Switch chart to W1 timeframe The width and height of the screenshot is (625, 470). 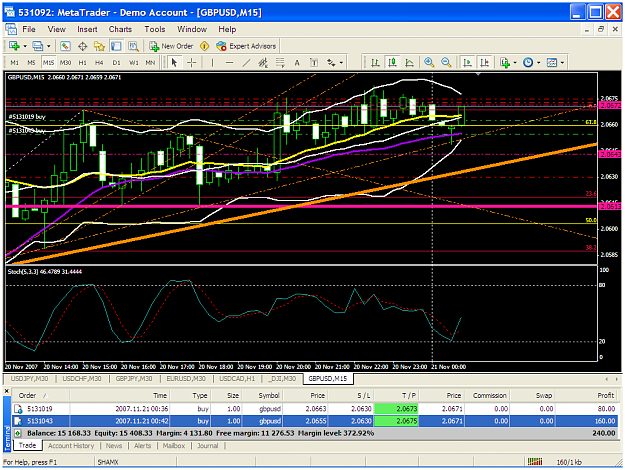point(134,63)
